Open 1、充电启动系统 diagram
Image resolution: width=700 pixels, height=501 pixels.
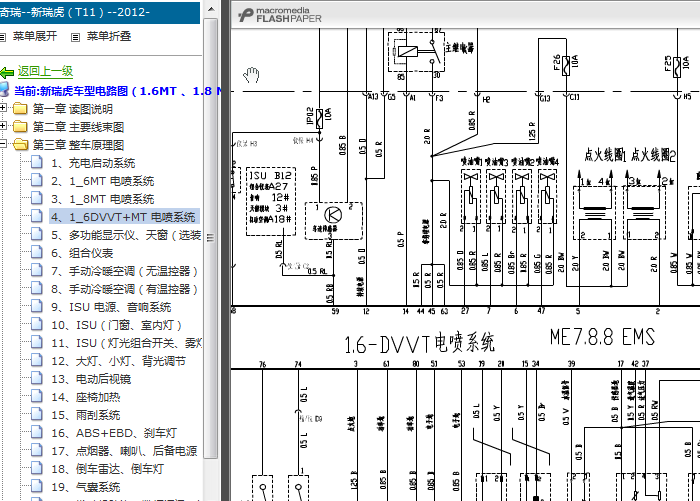[x=93, y=163]
